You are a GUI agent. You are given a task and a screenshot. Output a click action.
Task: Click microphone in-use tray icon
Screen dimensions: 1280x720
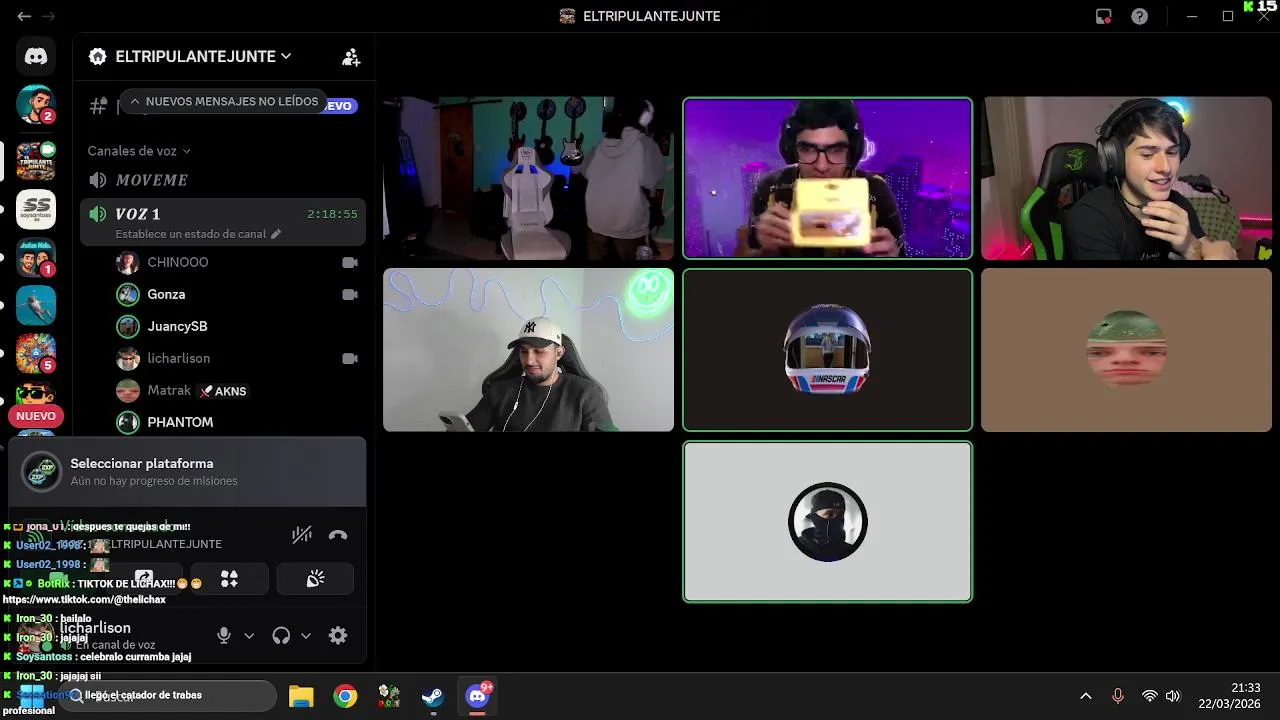[1118, 696]
